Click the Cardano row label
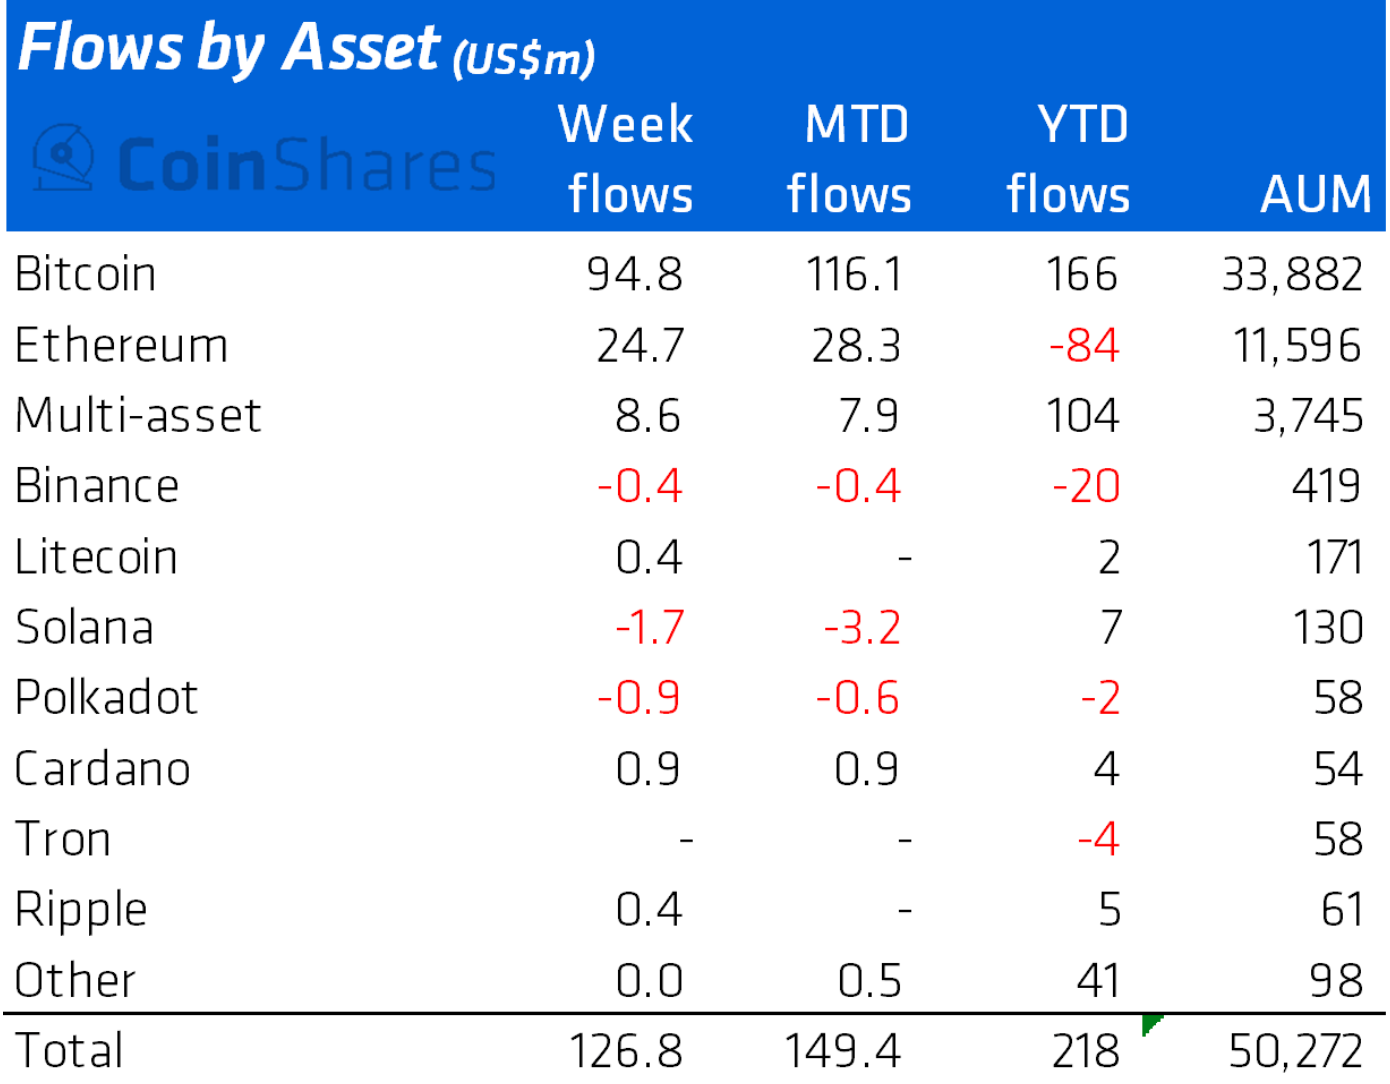 [103, 768]
